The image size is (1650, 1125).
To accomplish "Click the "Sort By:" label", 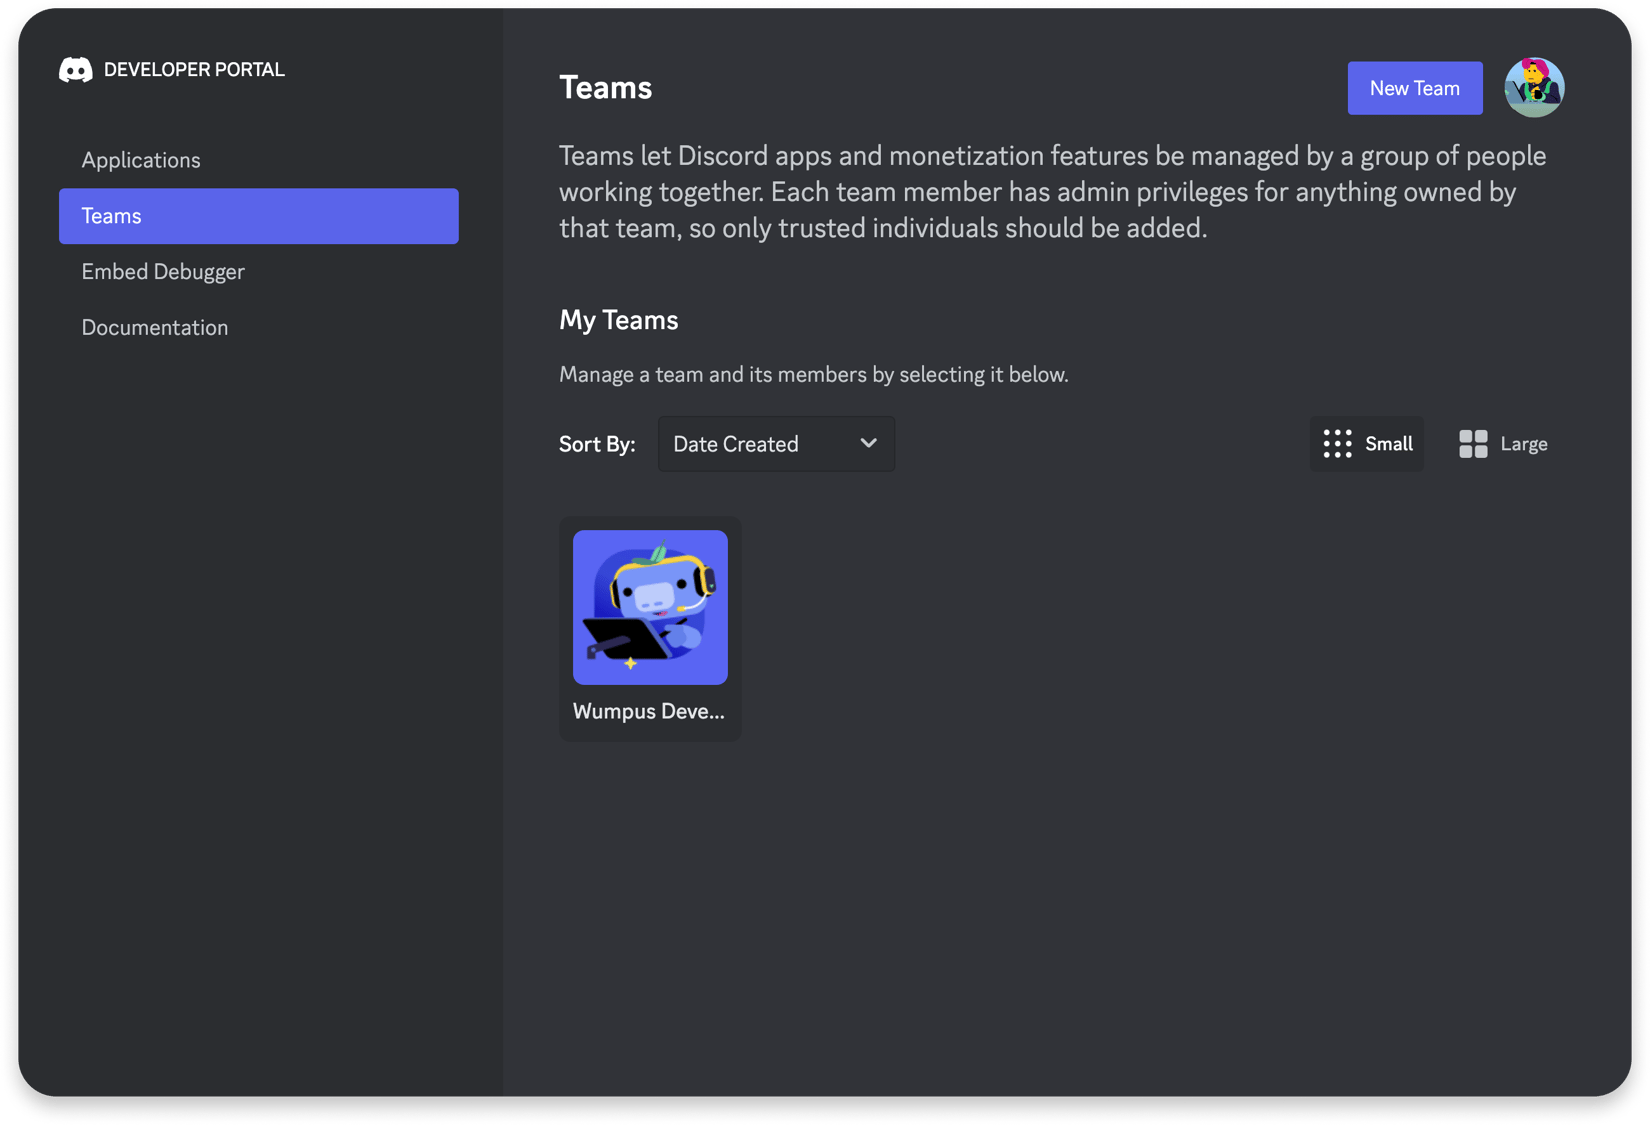I will 597,444.
